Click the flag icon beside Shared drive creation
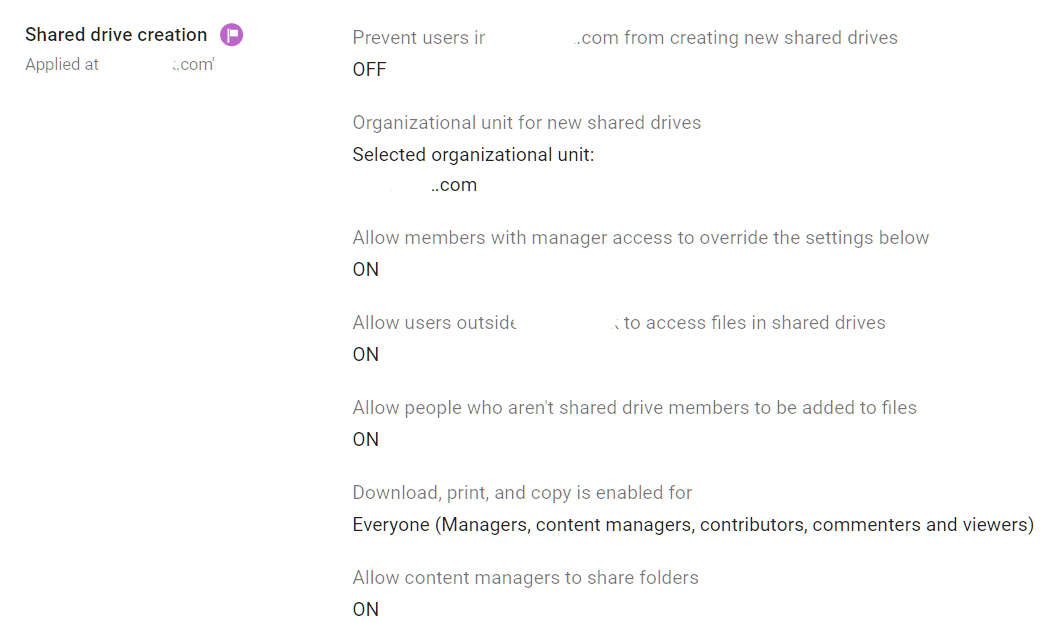This screenshot has height=634, width=1055. [231, 34]
